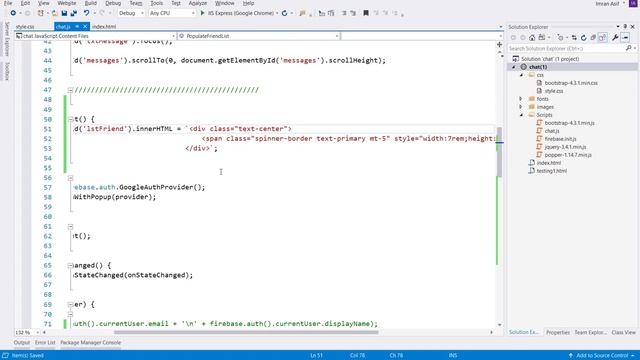
Task: Open the Package Manager Console tab
Action: point(91,343)
